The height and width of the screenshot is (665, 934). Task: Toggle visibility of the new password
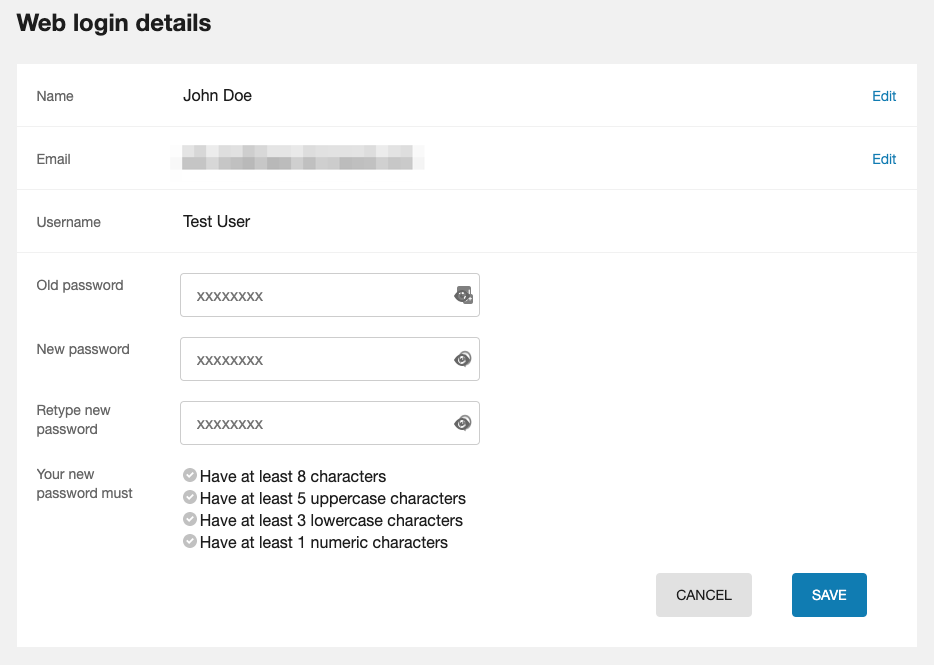(463, 359)
